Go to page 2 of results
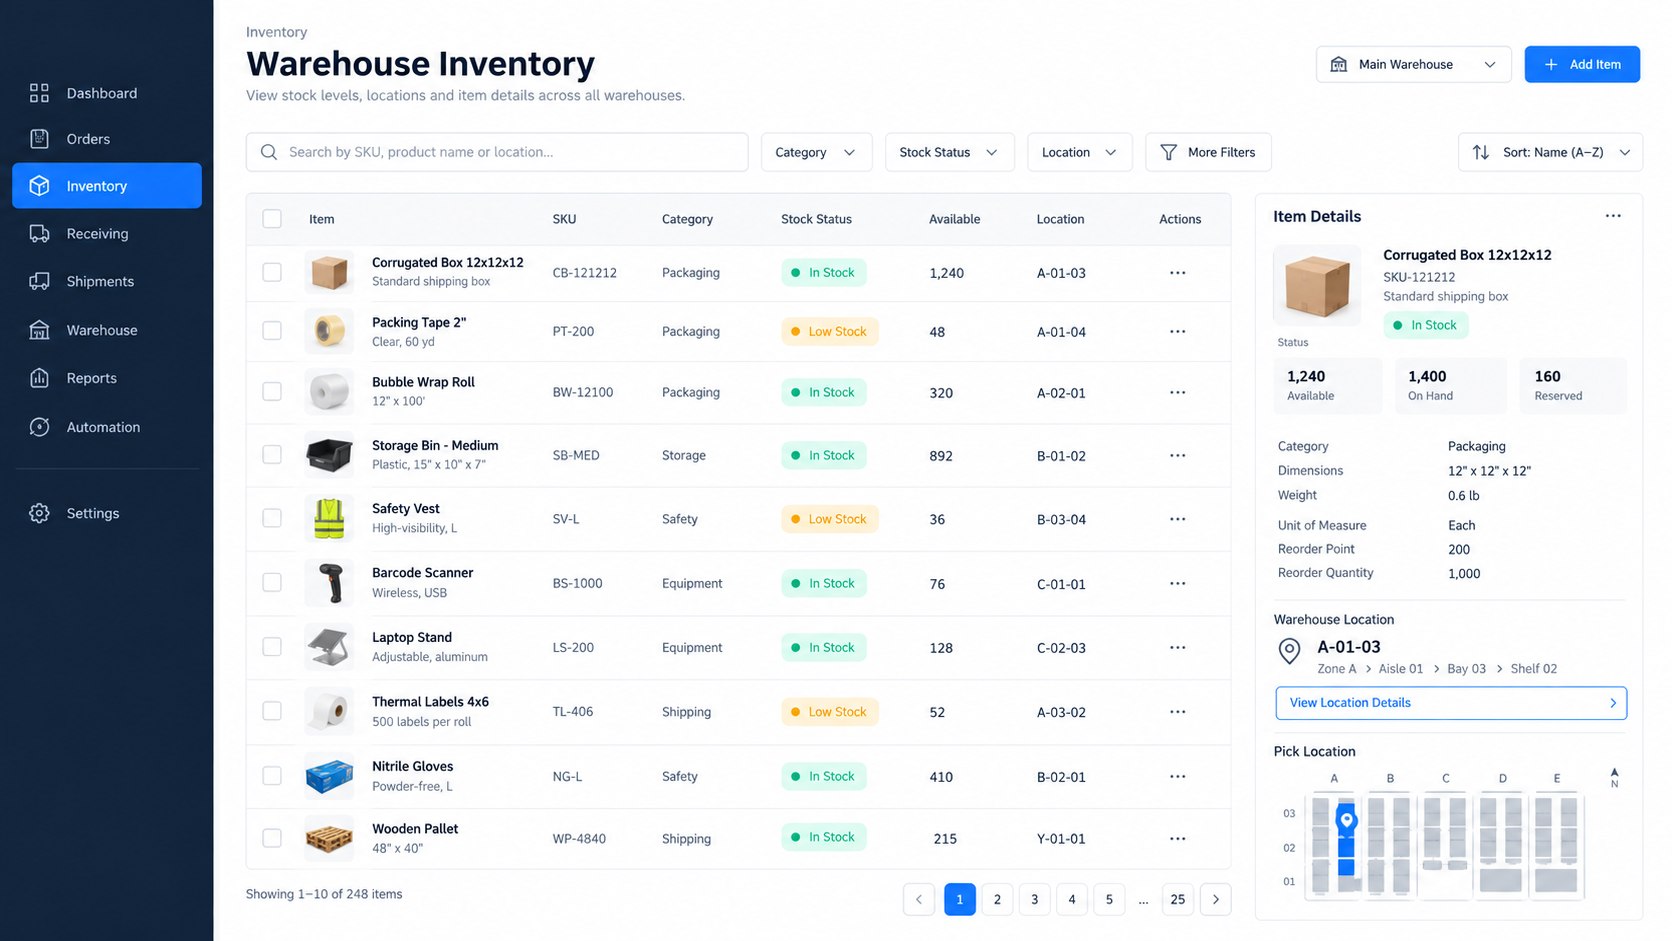The height and width of the screenshot is (941, 1672). coord(997,899)
